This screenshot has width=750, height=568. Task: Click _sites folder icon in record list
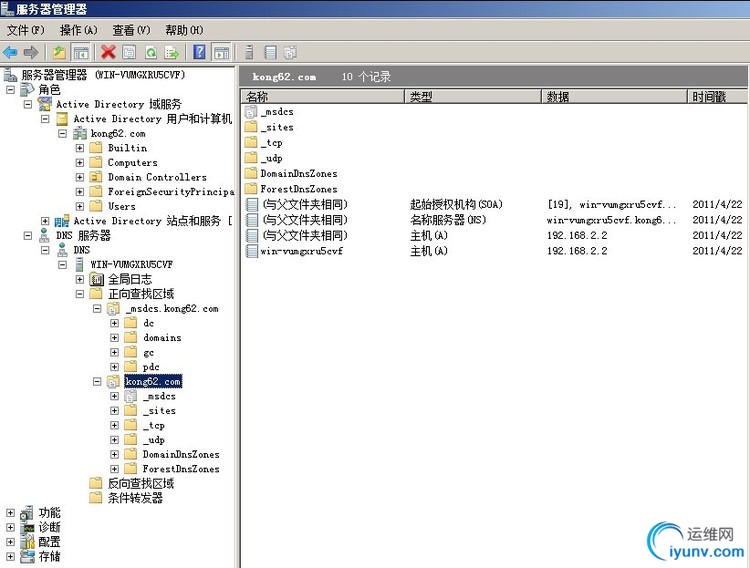pos(251,127)
